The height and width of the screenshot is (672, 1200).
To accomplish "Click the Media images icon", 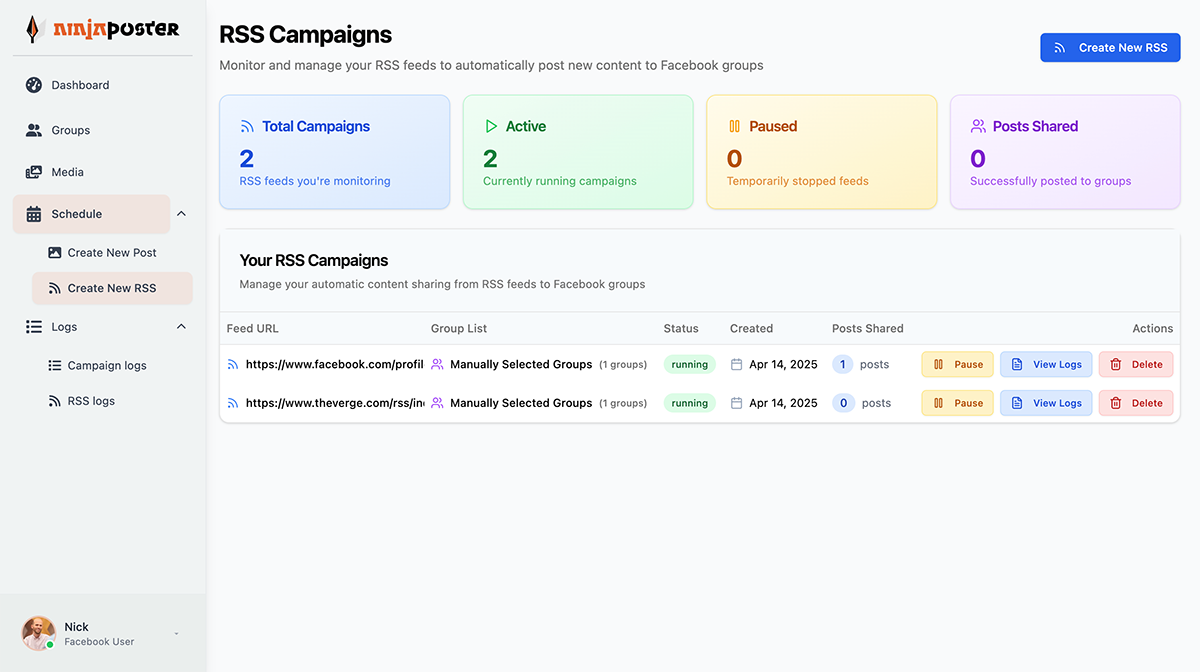I will 34,172.
